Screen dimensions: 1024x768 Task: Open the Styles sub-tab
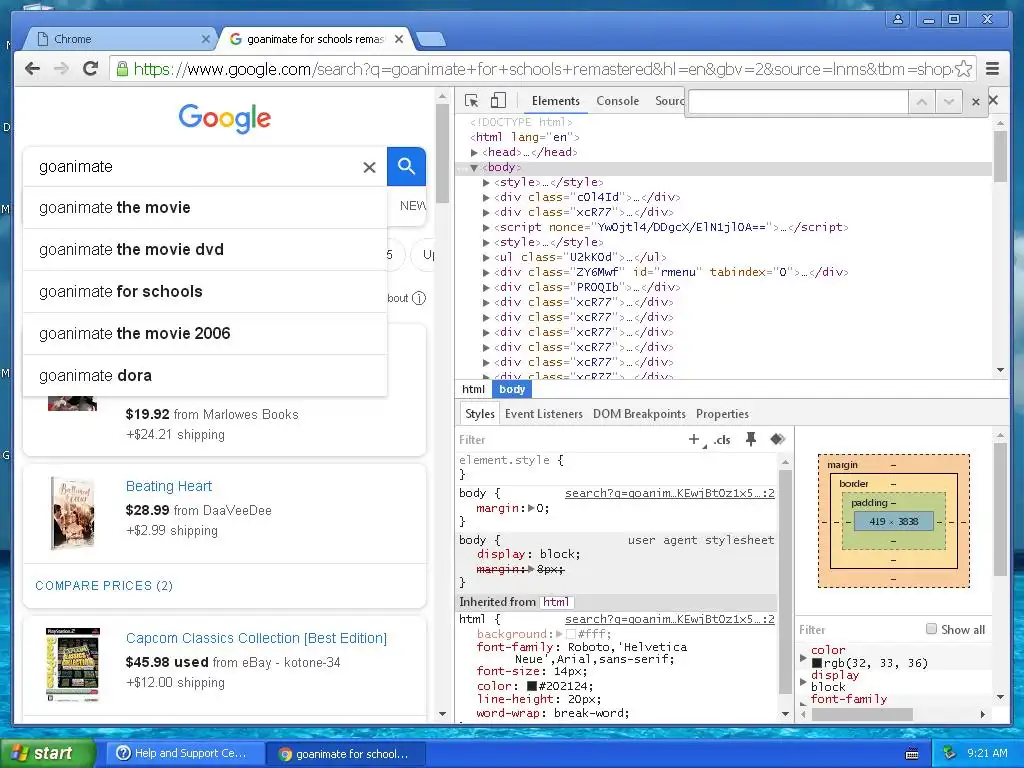click(479, 413)
